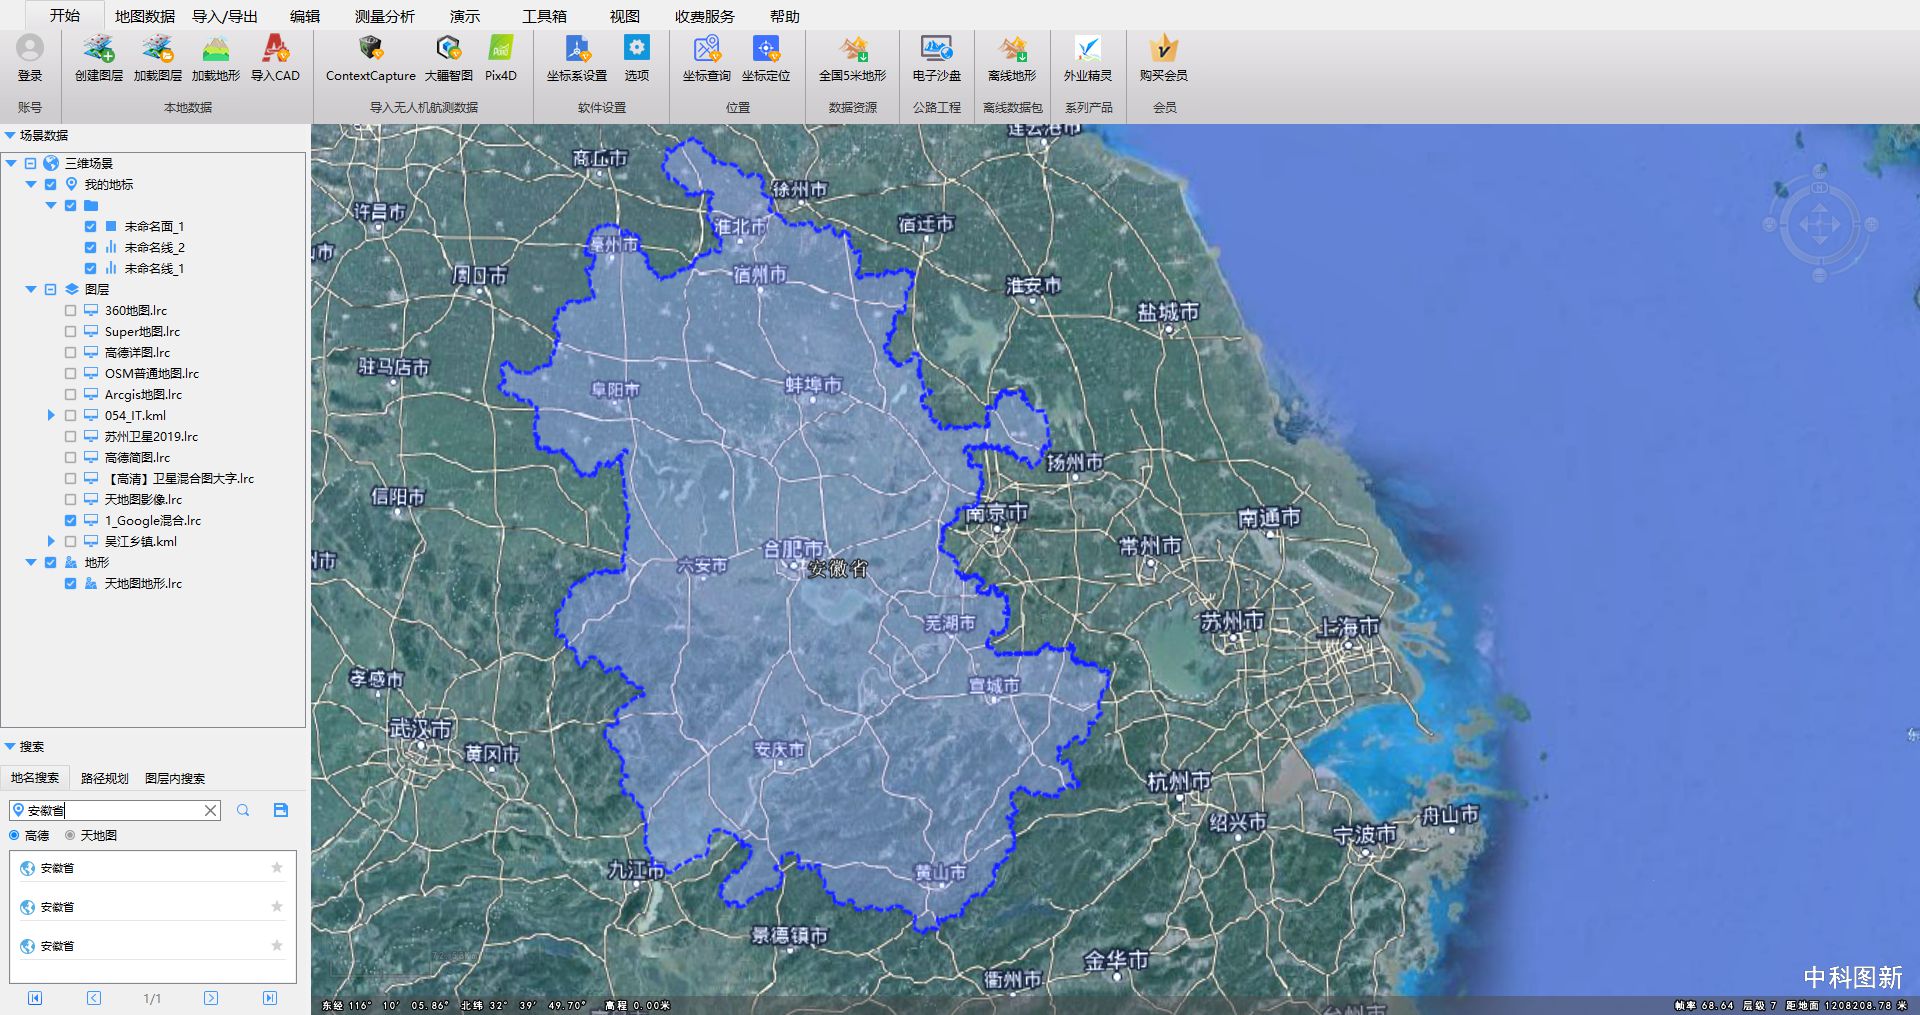Image resolution: width=1920 pixels, height=1015 pixels.
Task: Go to last results page
Action: (x=270, y=998)
